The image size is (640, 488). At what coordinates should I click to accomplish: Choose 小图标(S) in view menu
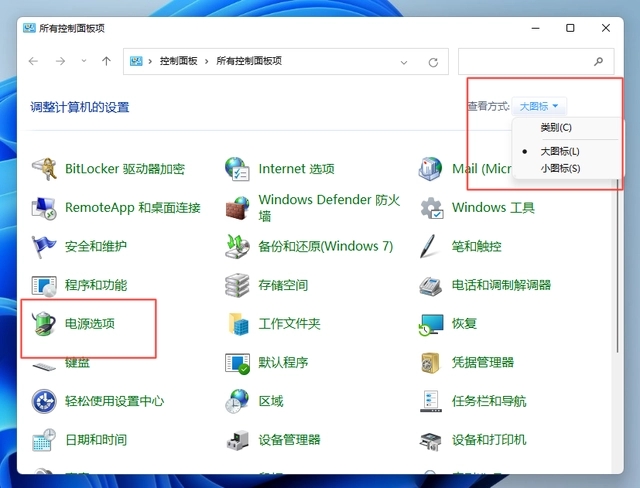pyautogui.click(x=560, y=168)
